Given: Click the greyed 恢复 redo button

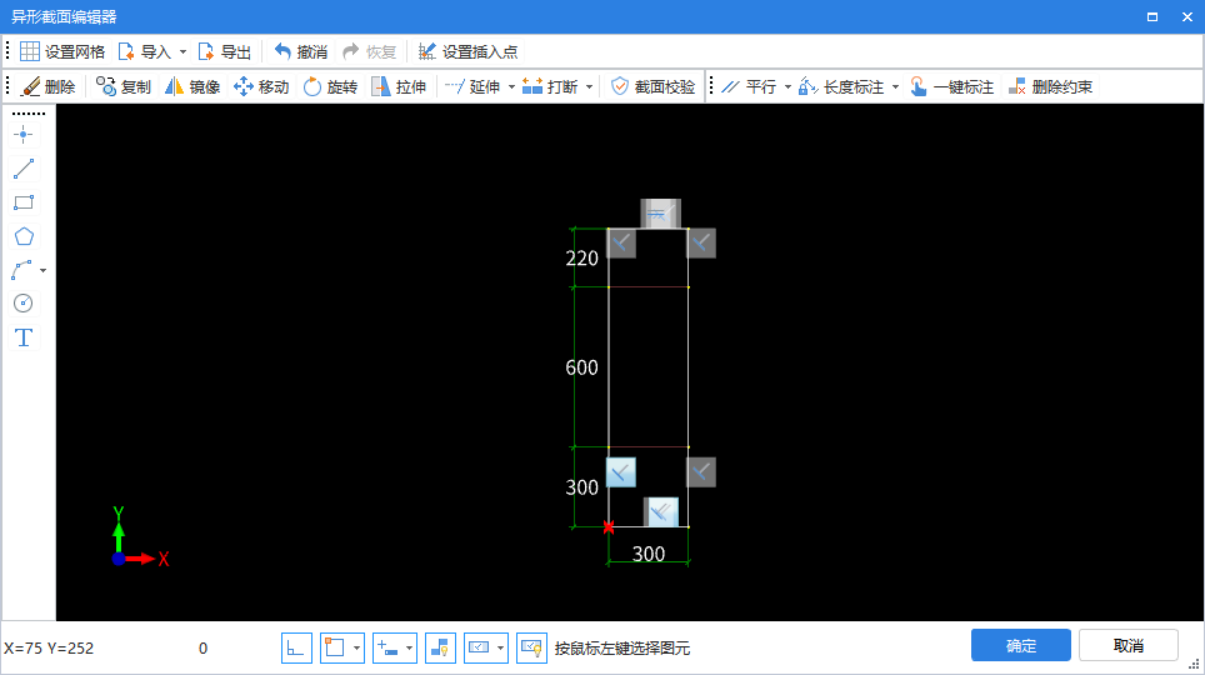Looking at the screenshot, I should coord(369,52).
